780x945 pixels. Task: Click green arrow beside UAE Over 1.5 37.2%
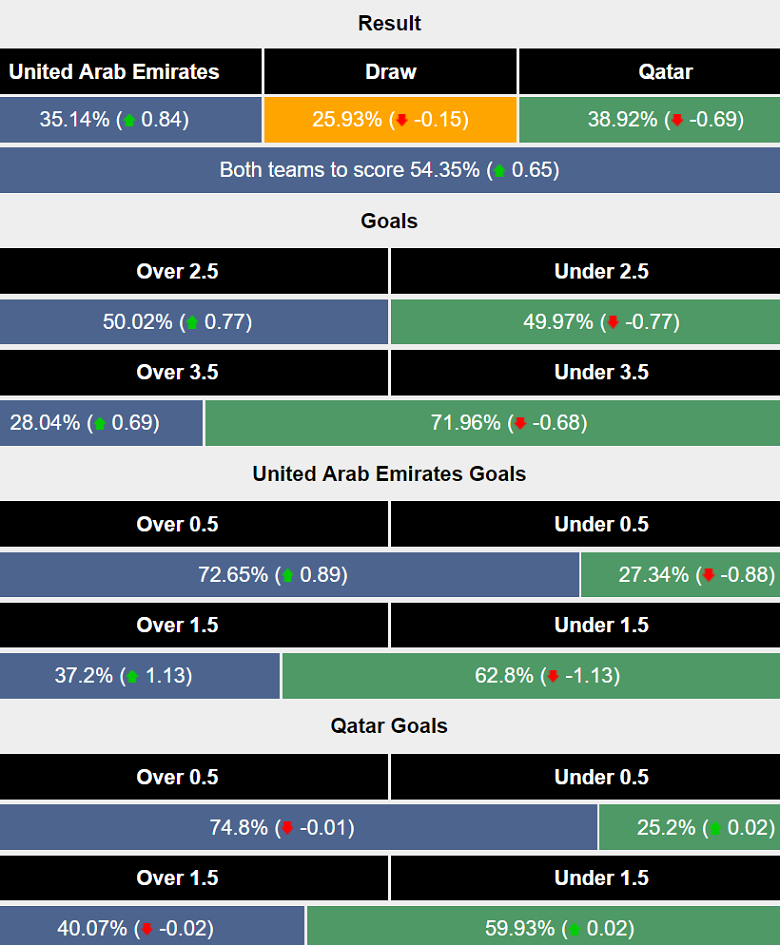tap(131, 677)
